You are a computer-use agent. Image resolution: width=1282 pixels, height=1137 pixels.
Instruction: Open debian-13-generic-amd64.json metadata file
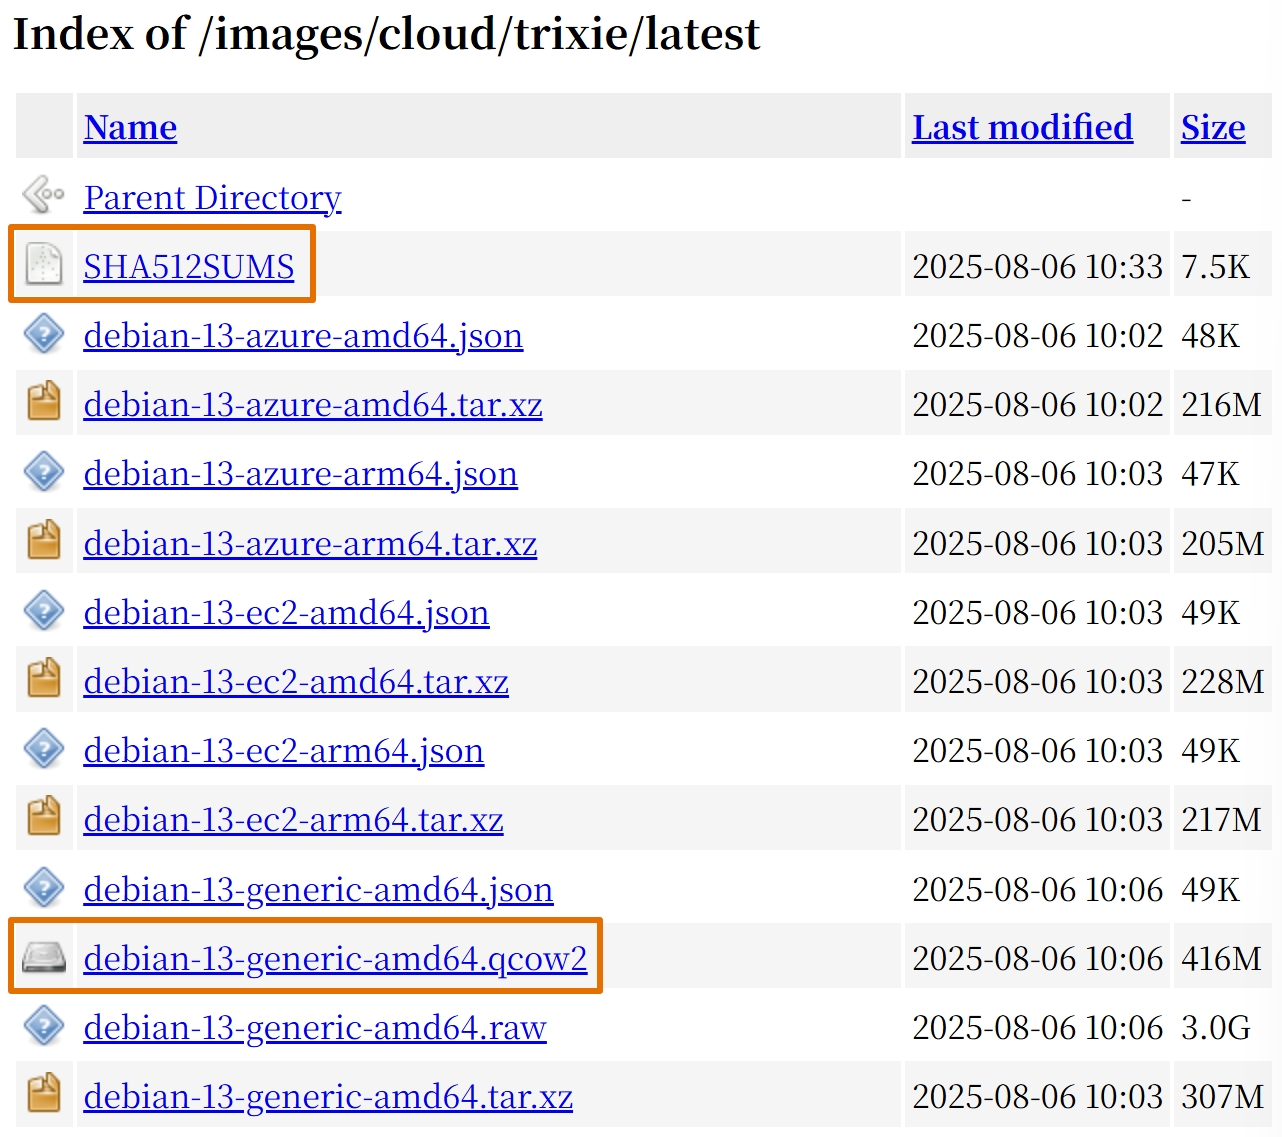click(318, 889)
